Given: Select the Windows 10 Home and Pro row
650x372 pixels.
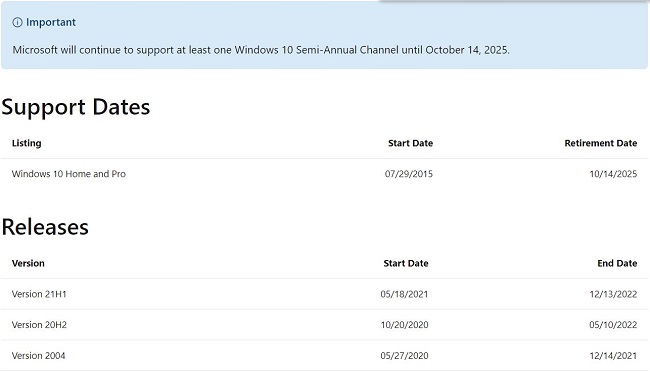Looking at the screenshot, I should (324, 174).
